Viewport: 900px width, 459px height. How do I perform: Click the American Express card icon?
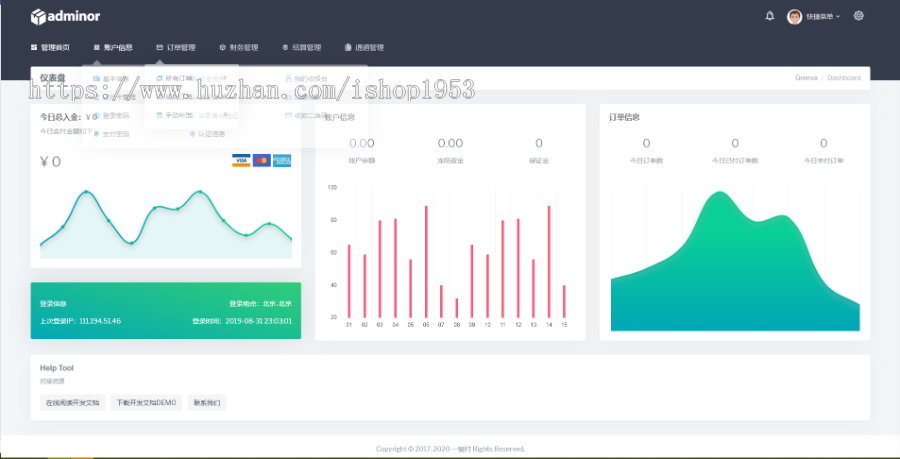(282, 161)
